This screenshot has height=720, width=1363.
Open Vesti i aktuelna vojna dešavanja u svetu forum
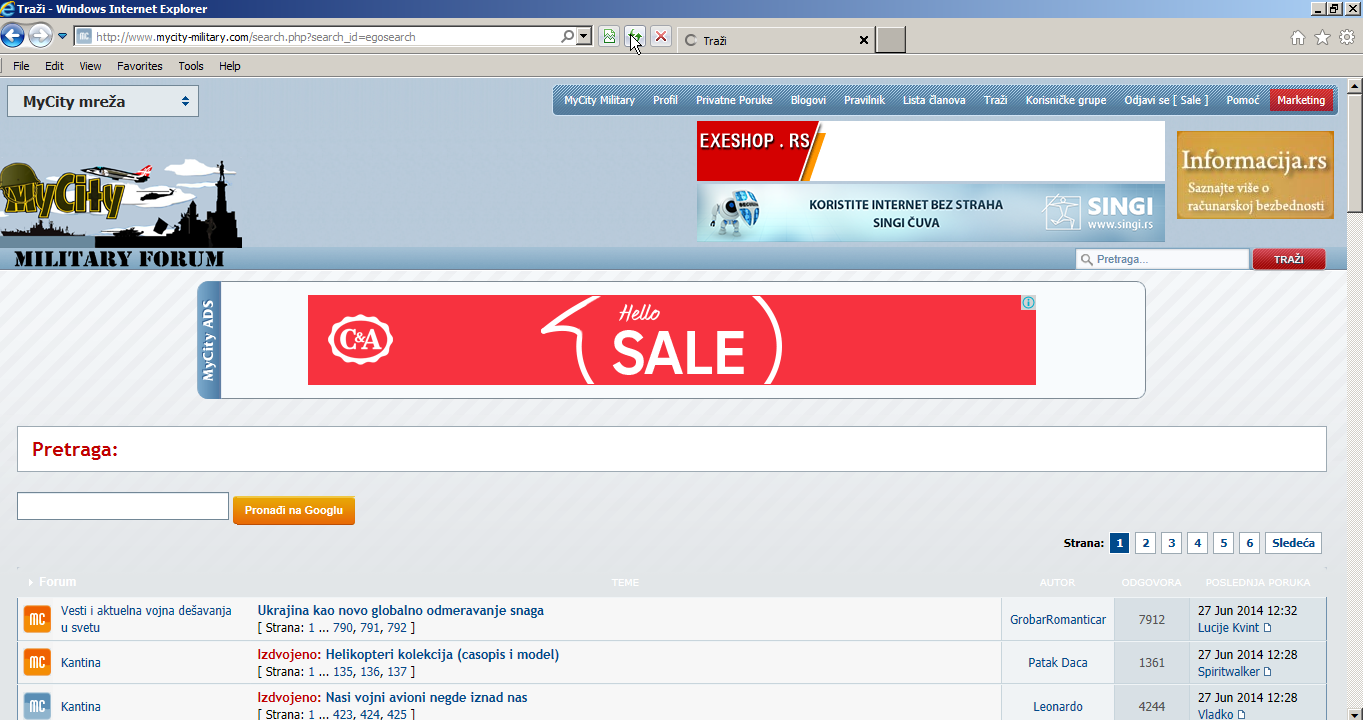146,619
